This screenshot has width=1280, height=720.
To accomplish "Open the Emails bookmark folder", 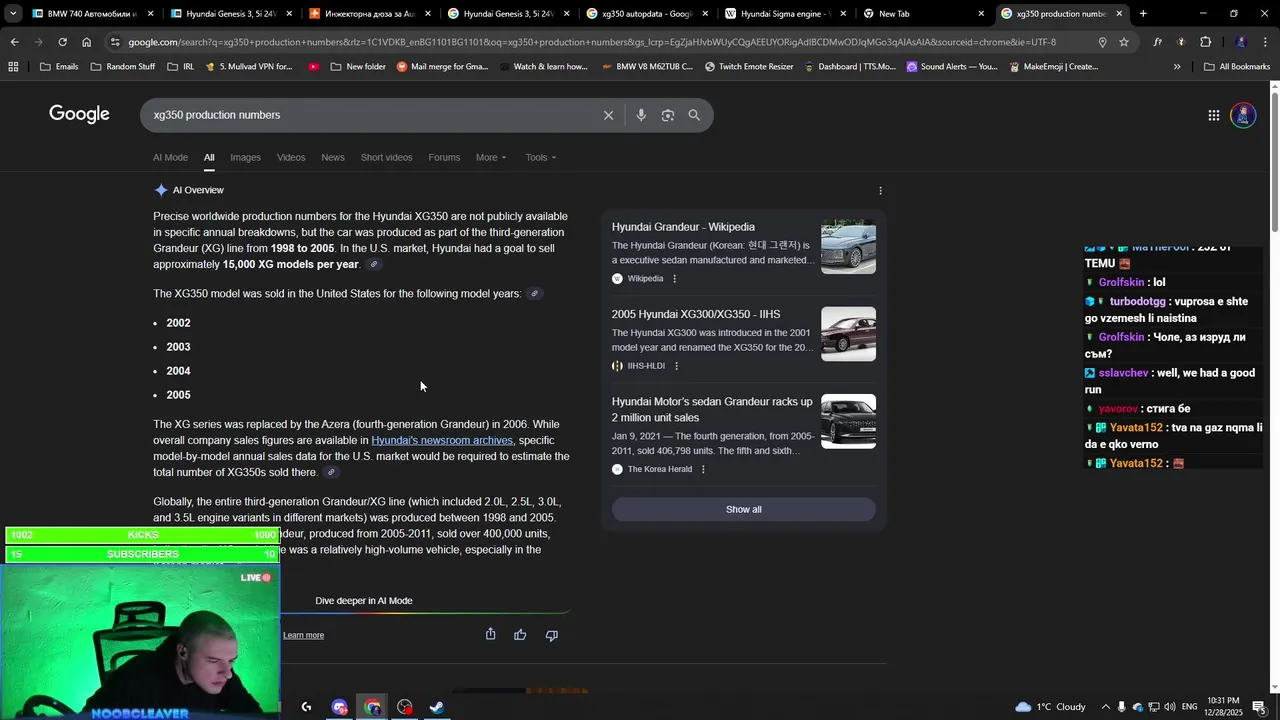I will [59, 67].
